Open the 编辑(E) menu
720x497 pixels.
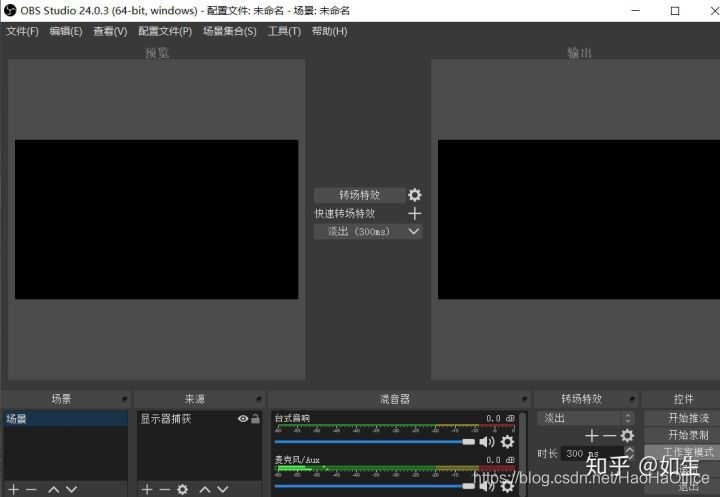pyautogui.click(x=66, y=31)
